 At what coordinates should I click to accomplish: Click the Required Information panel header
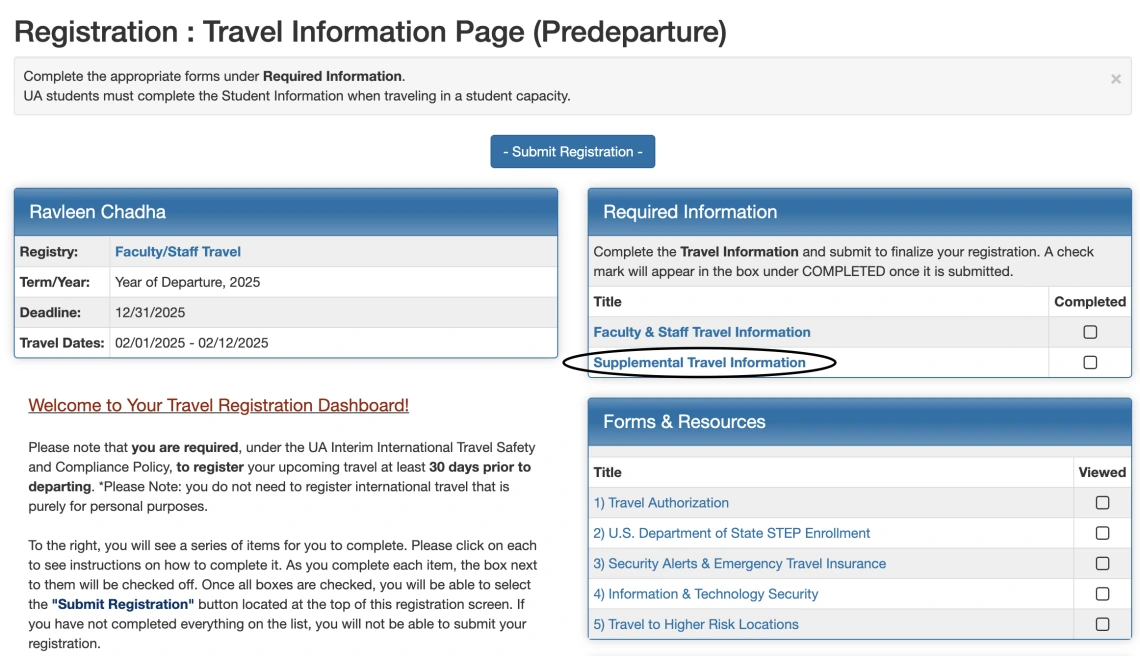pos(859,212)
